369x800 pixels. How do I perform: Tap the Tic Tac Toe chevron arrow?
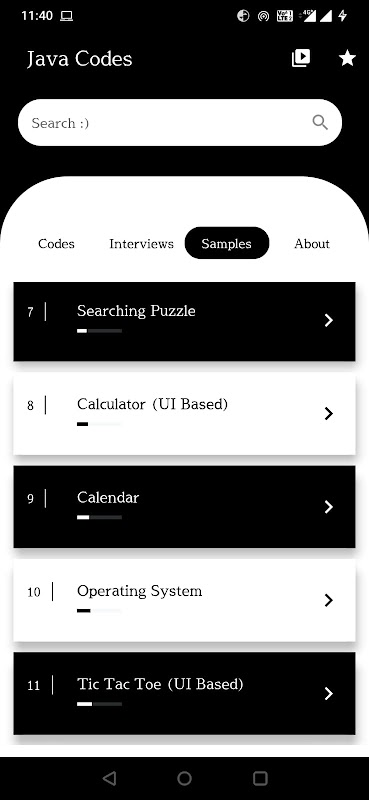[x=329, y=693]
